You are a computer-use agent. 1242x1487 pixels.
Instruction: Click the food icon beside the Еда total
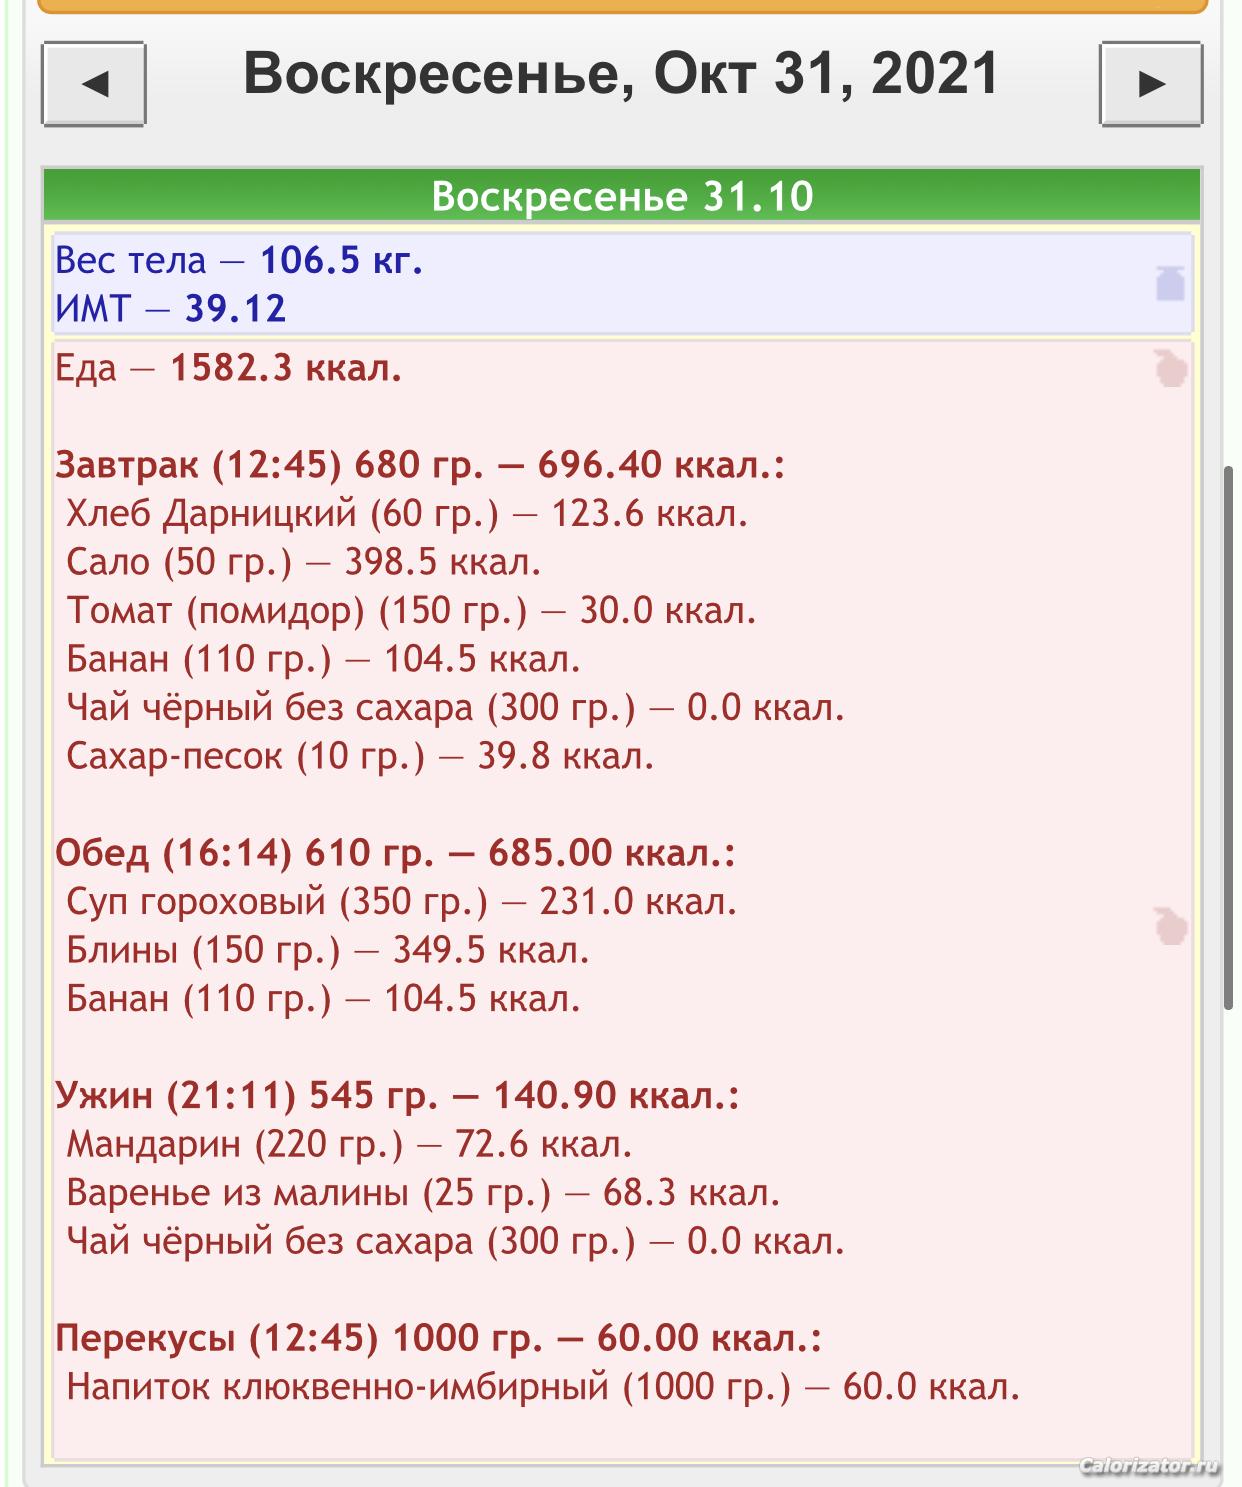click(x=1170, y=369)
